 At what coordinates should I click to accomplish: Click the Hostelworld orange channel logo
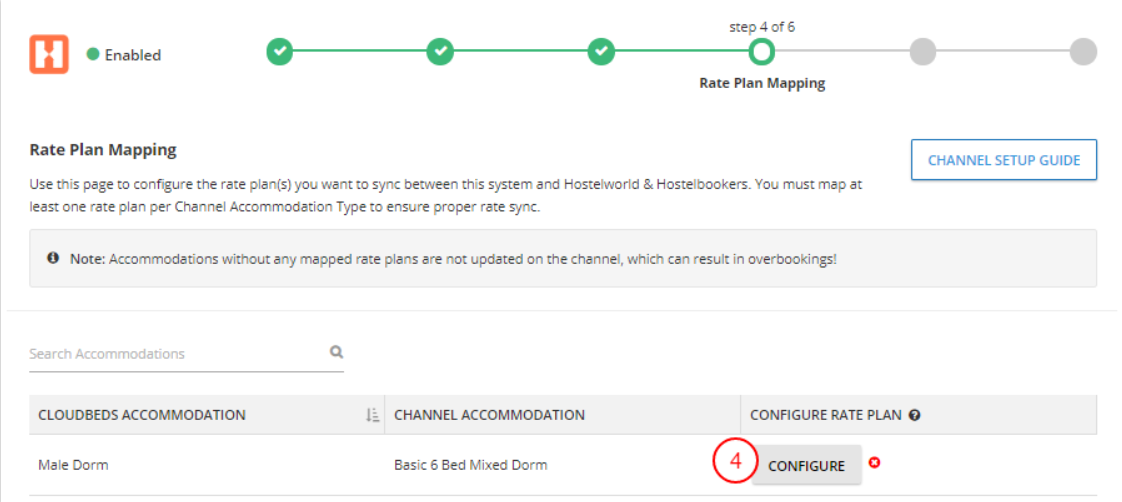click(x=49, y=54)
